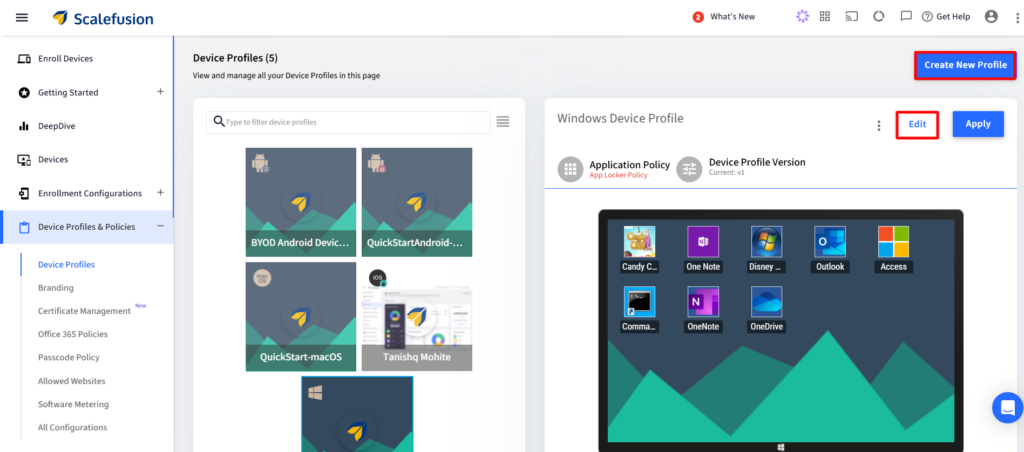Select BYOD Android Device profile card
Viewport: 1024px width, 452px height.
pos(300,202)
